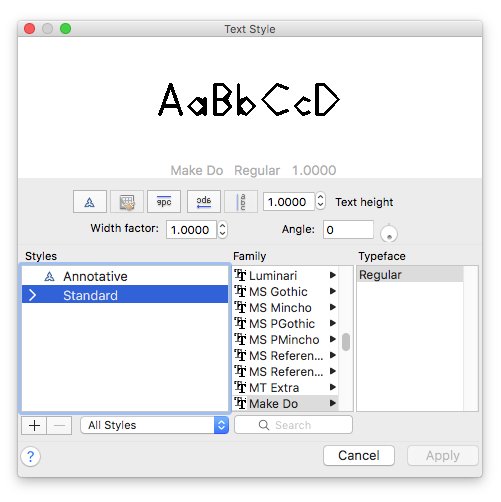501x502 pixels.
Task: Toggle the vertical text effect button
Action: 241,202
